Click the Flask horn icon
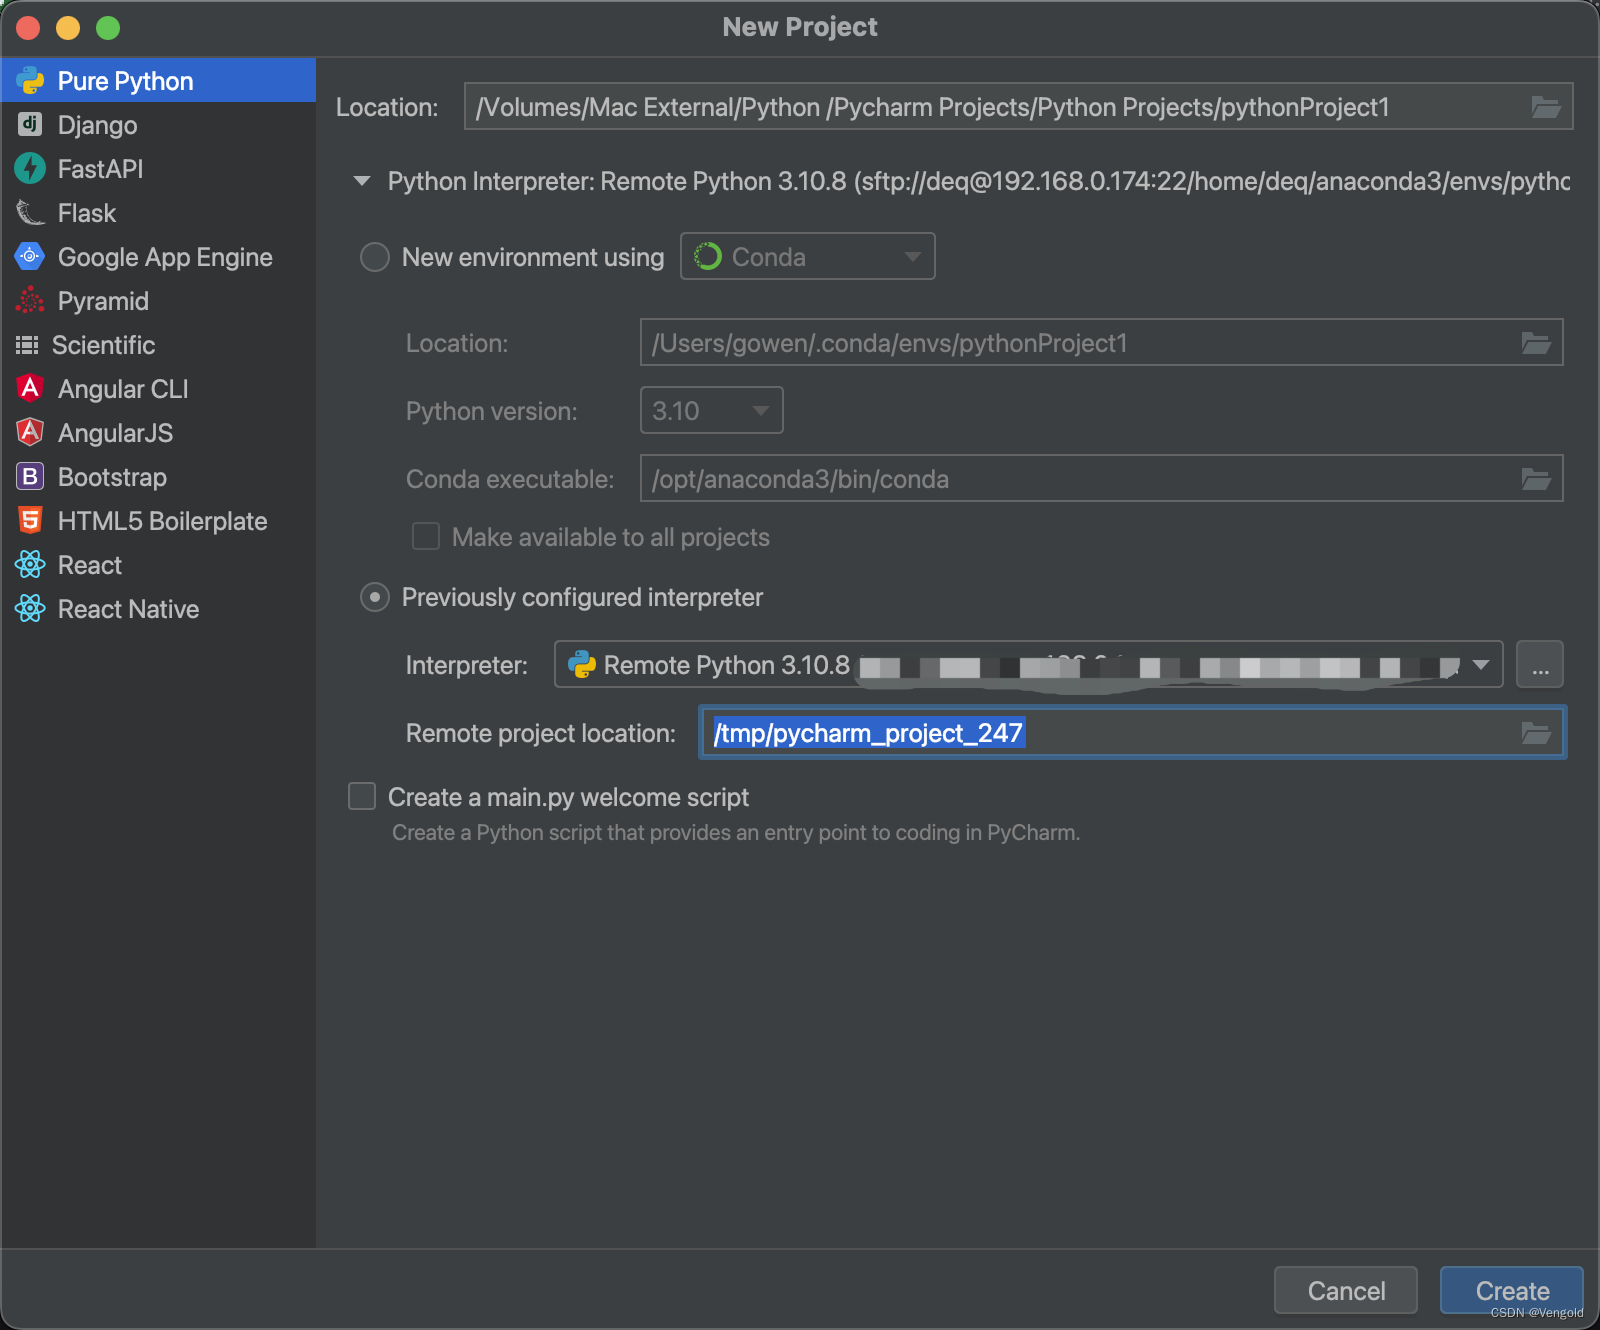This screenshot has height=1330, width=1600. pos(30,212)
